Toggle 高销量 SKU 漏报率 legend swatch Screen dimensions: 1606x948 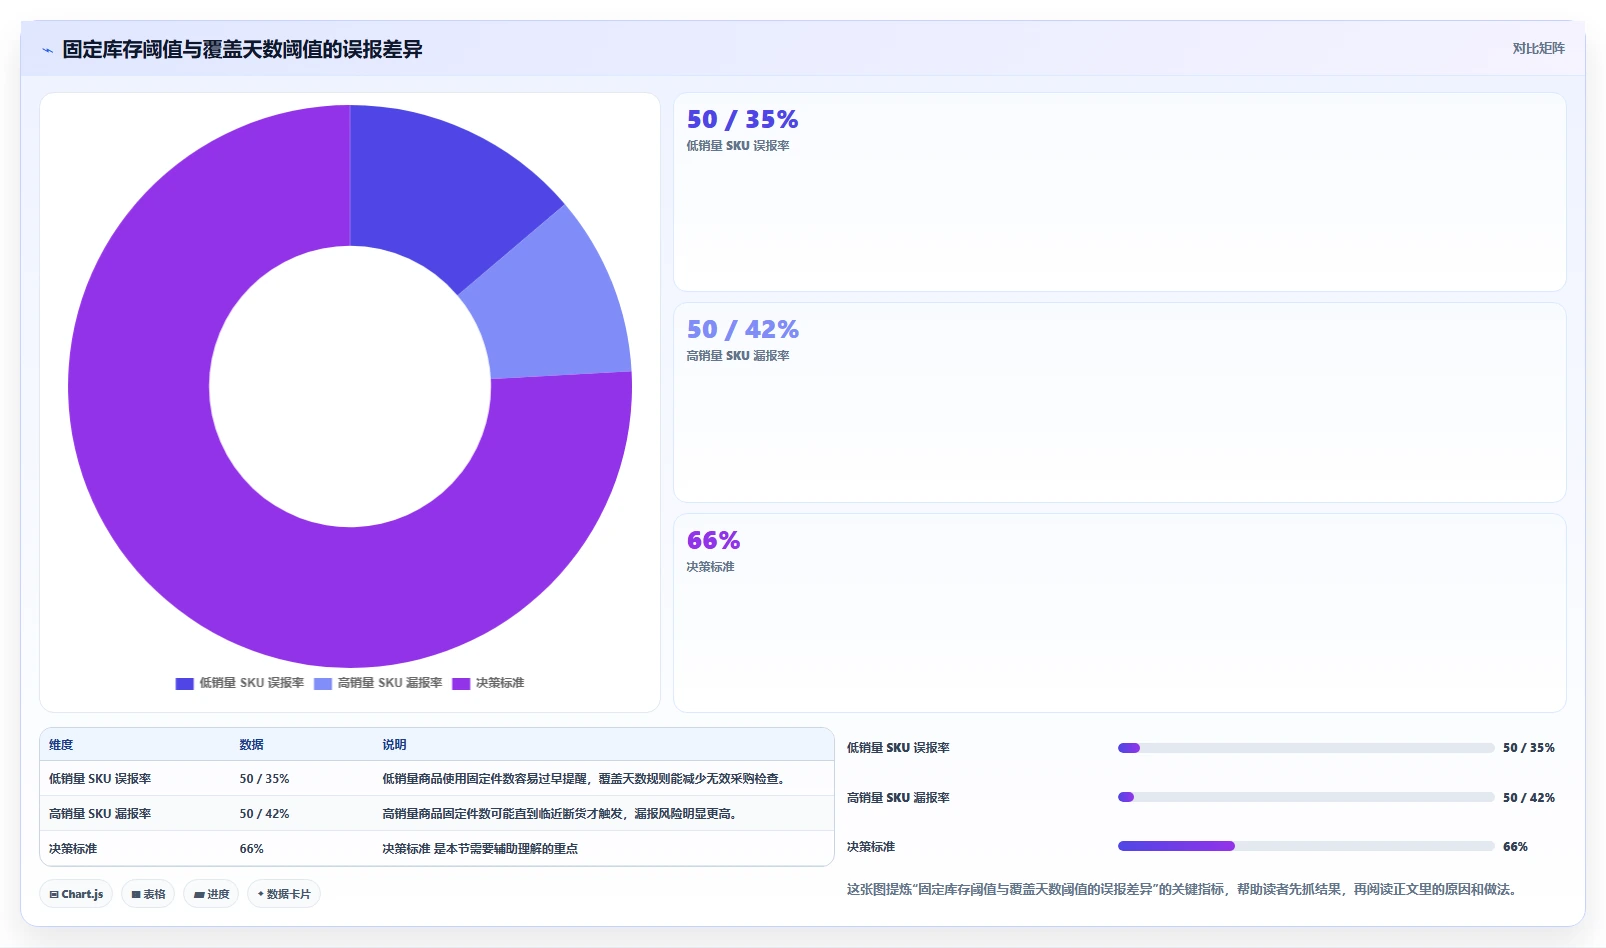[x=323, y=684]
